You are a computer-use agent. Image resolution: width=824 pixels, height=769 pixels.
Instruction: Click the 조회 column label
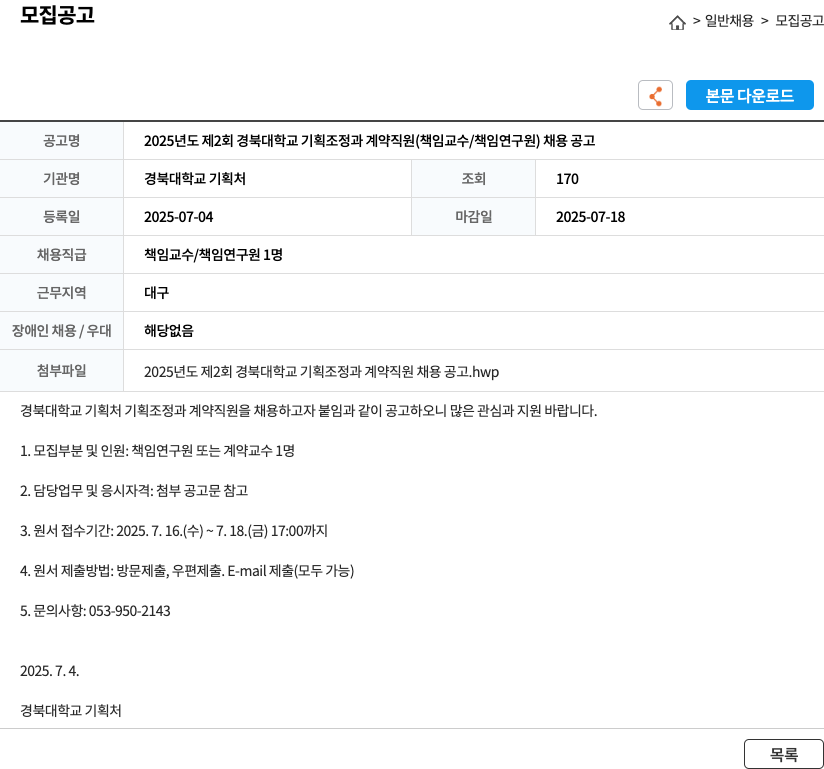[473, 179]
